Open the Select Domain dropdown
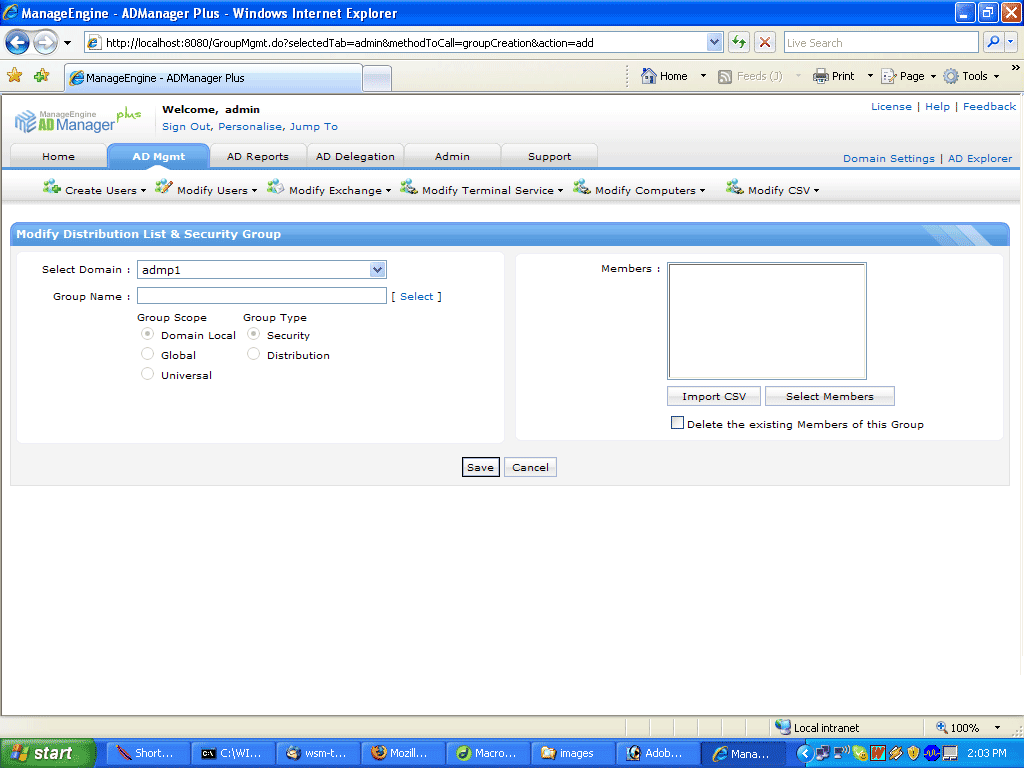Viewport: 1024px width, 768px height. click(x=377, y=270)
